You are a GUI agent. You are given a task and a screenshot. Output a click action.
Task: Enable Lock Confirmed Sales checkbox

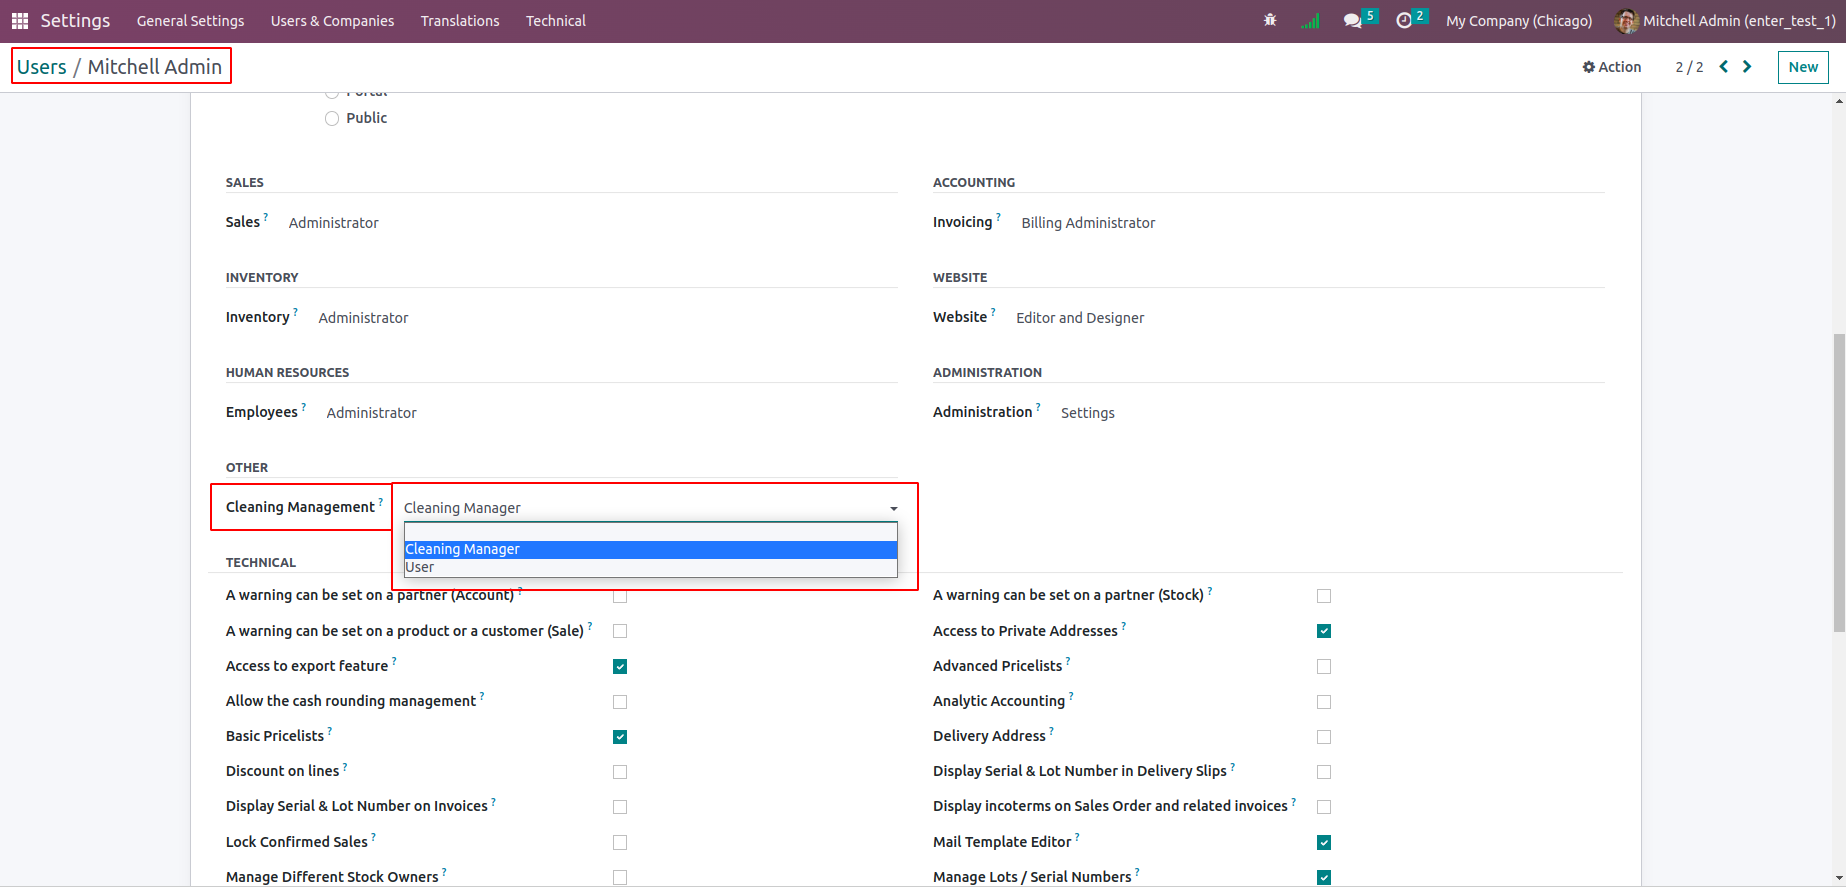tap(620, 843)
